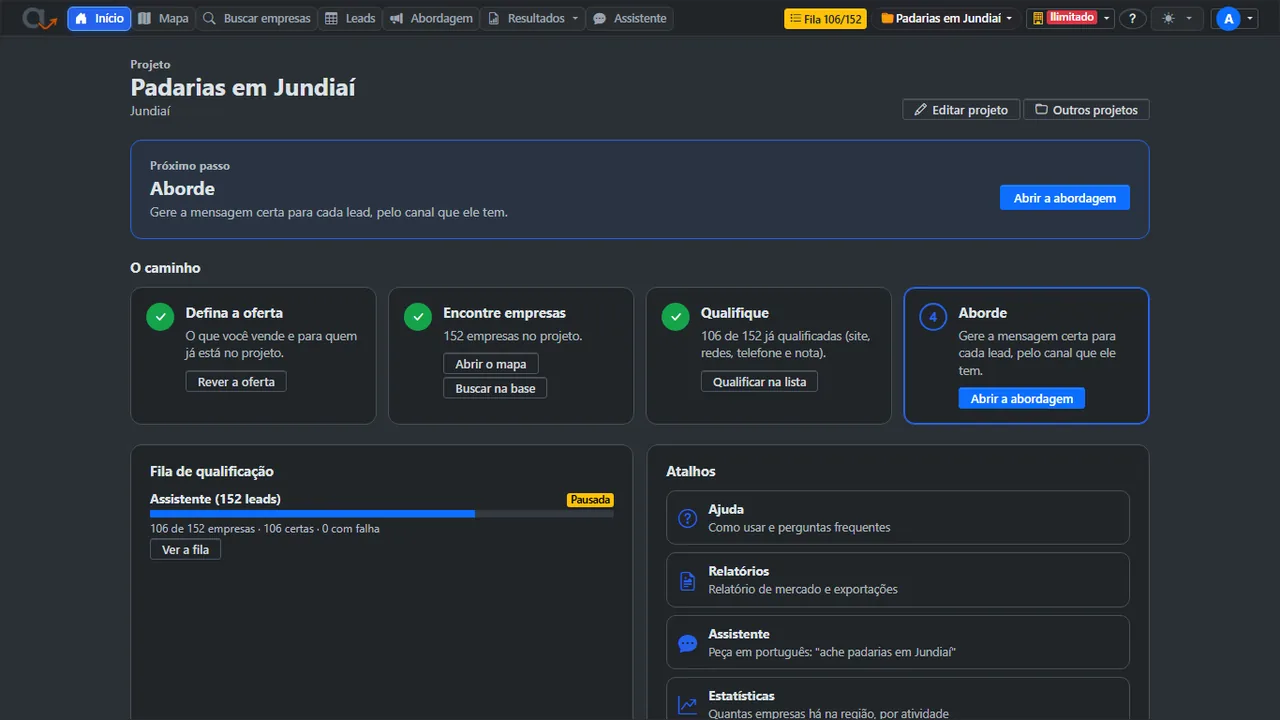Click Rever a oferta button

(x=236, y=381)
